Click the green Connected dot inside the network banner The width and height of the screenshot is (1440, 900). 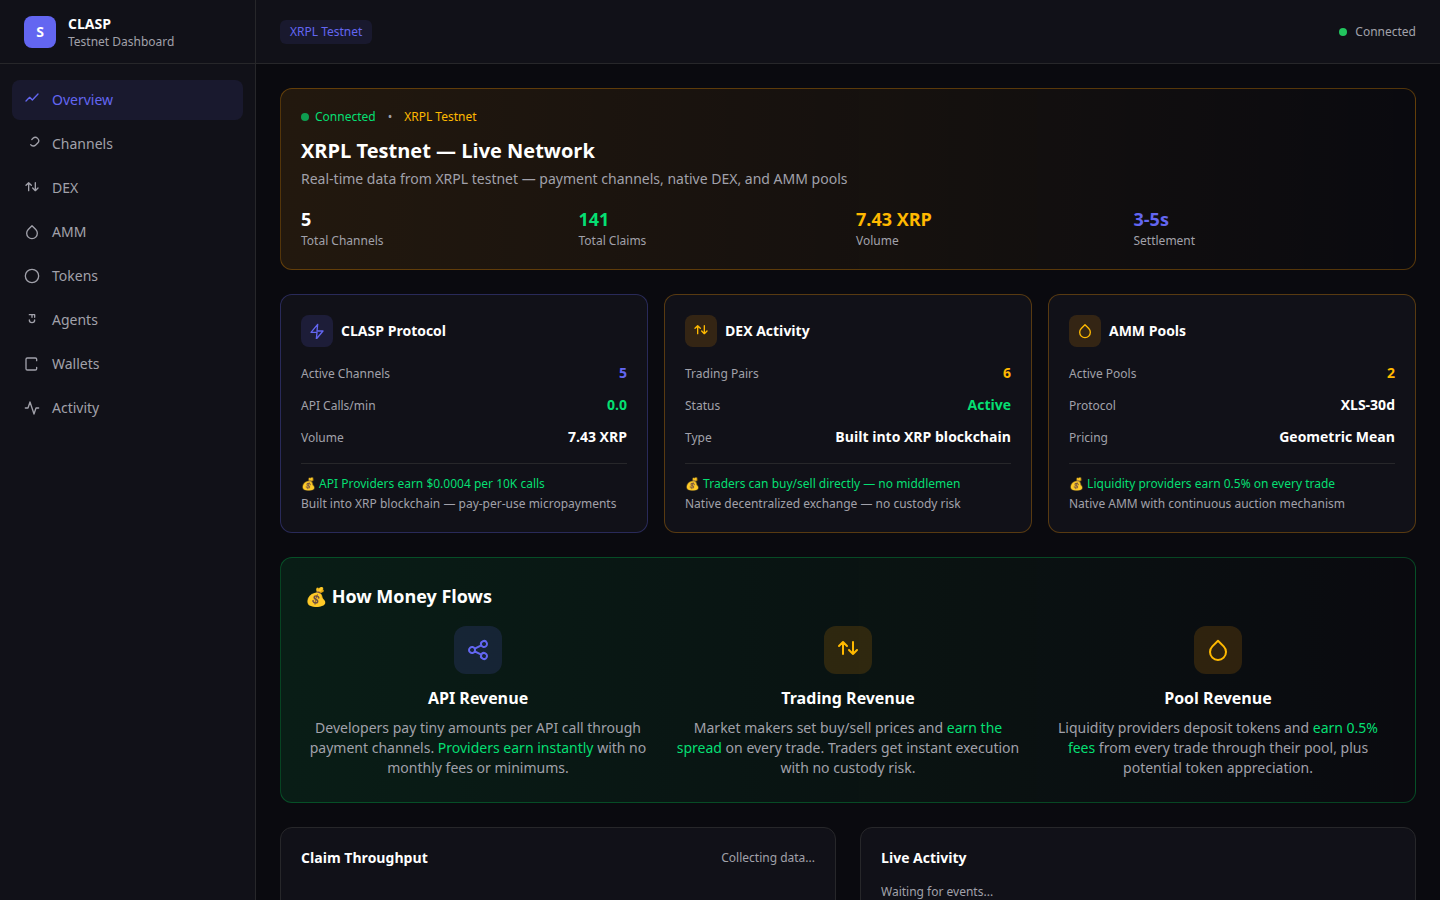[304, 116]
